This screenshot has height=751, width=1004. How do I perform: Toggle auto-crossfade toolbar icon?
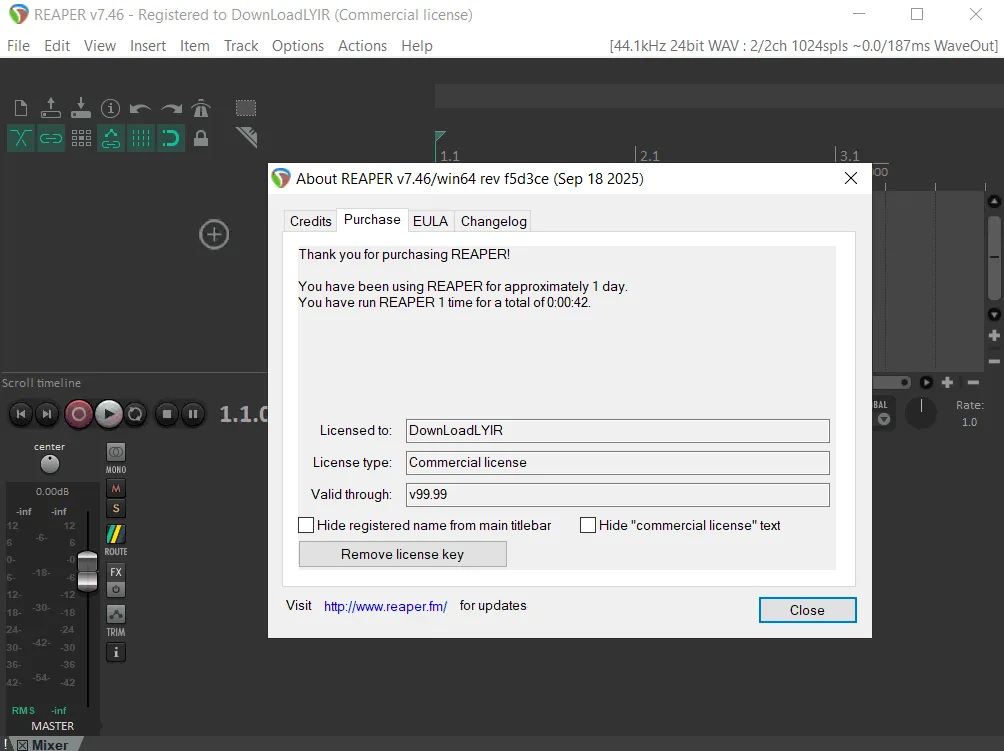coord(20,138)
